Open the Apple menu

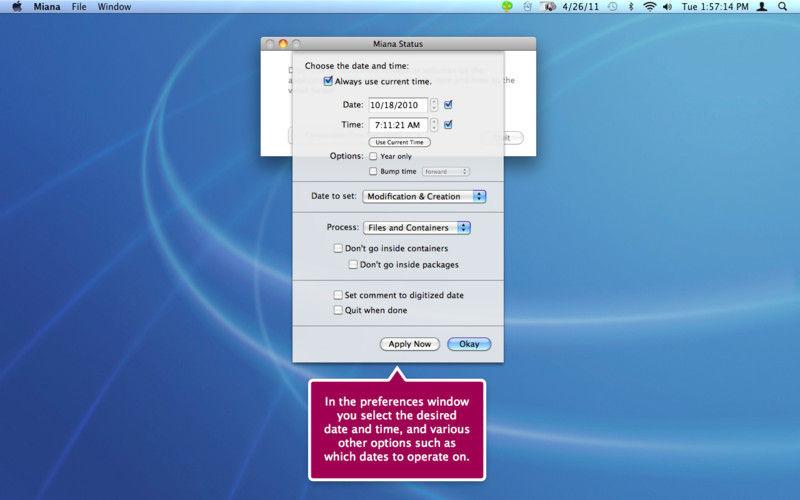17,7
